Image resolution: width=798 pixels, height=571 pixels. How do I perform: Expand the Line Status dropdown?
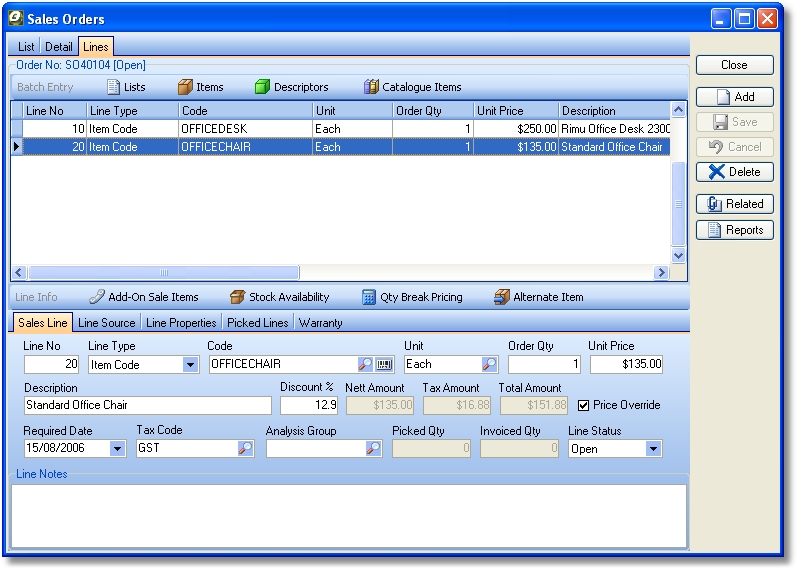(653, 449)
